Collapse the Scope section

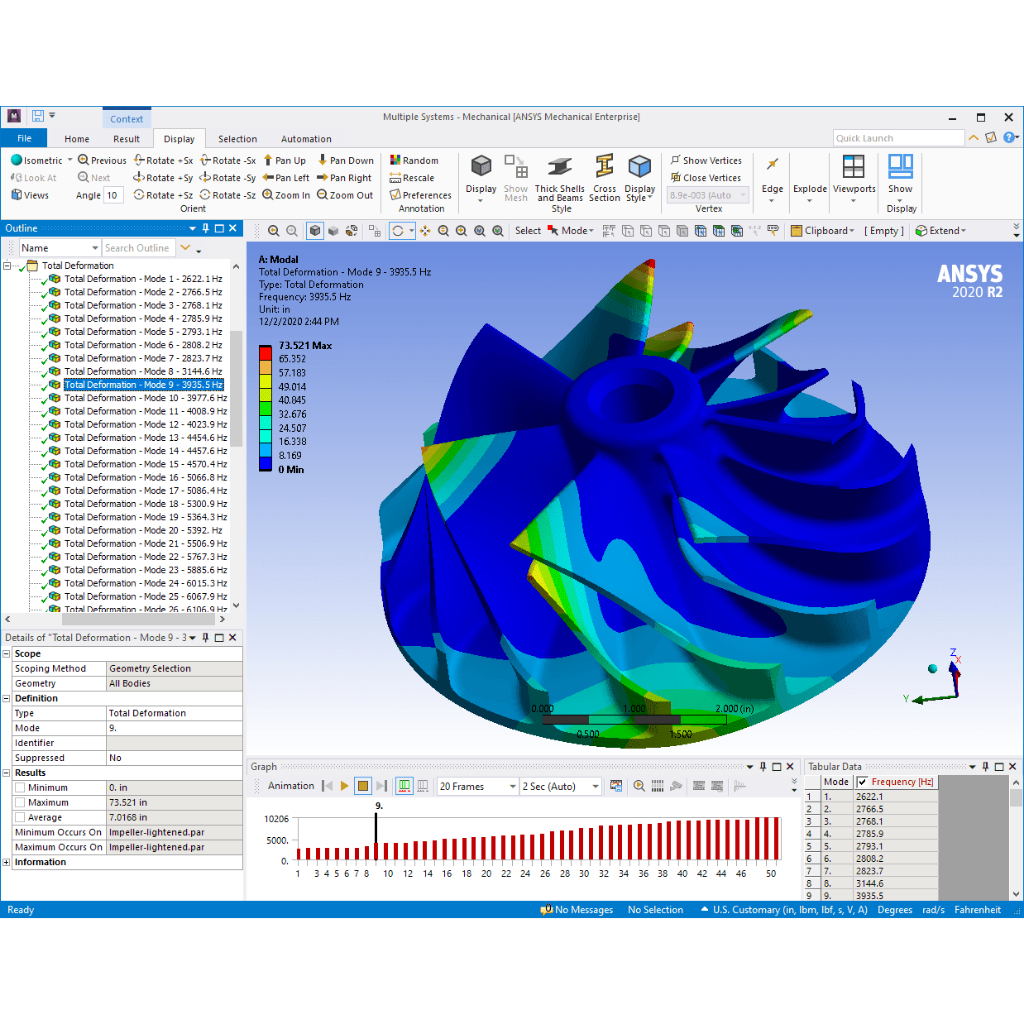point(7,654)
